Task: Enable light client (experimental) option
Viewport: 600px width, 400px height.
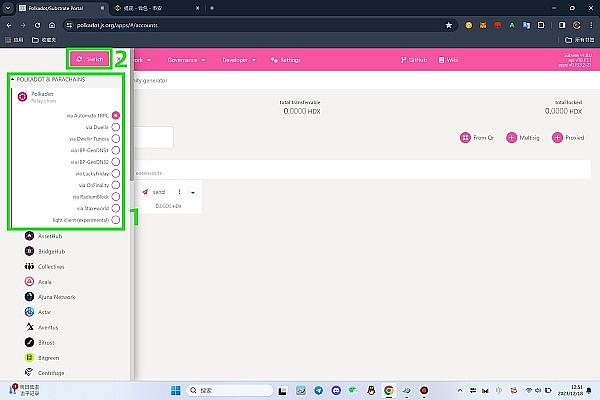Action: pyautogui.click(x=116, y=220)
